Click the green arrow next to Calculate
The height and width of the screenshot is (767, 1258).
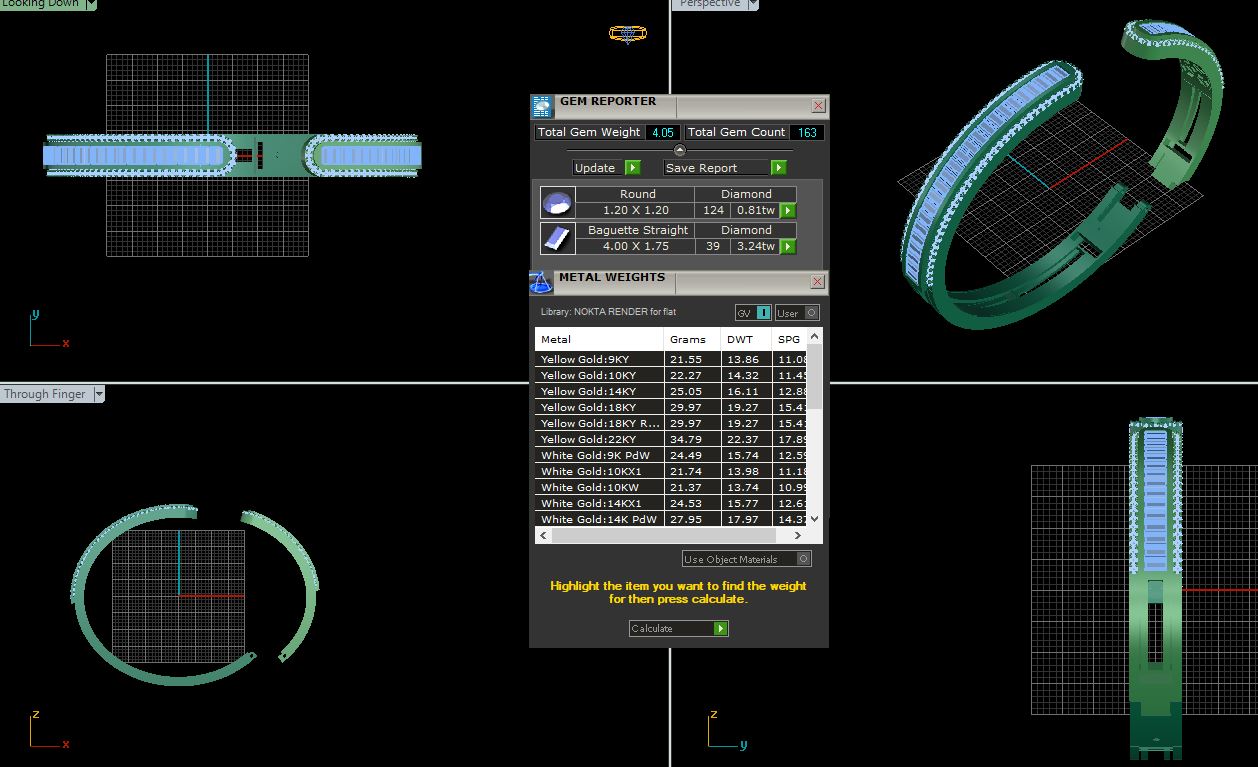tap(720, 628)
